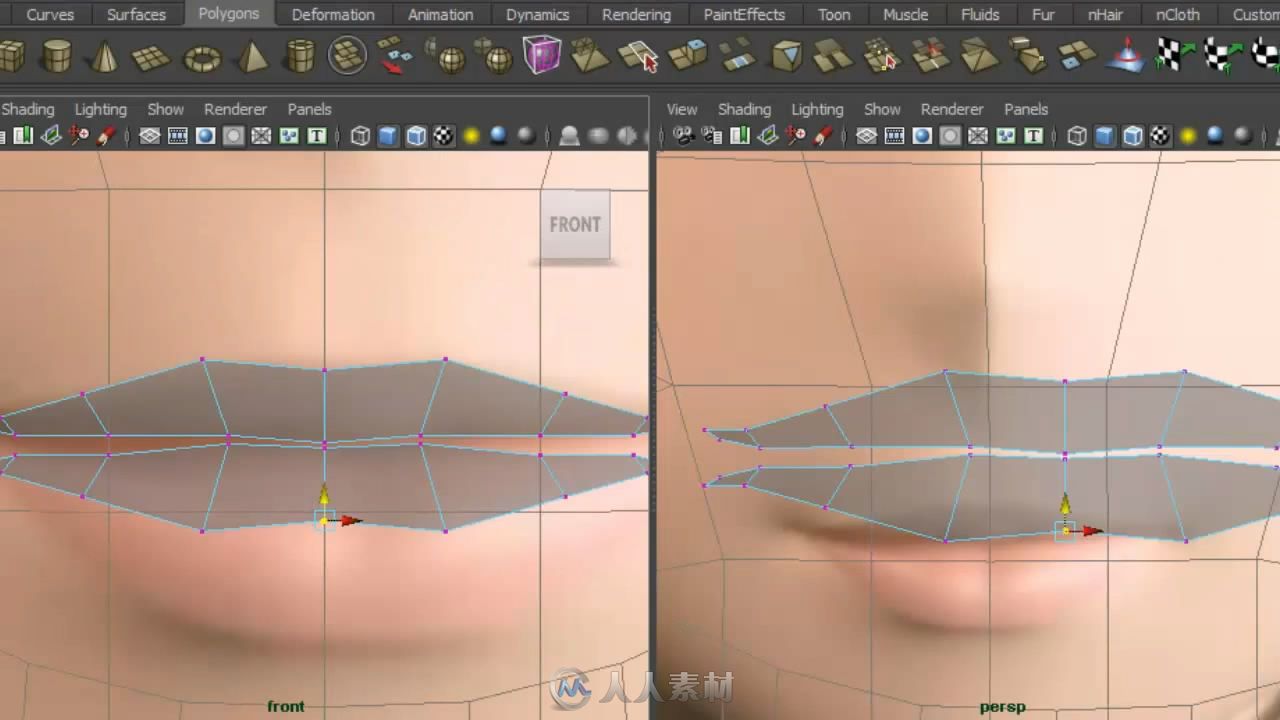Click the cube with blue triangle face icon
Screen dimensions: 1280x720
point(787,56)
